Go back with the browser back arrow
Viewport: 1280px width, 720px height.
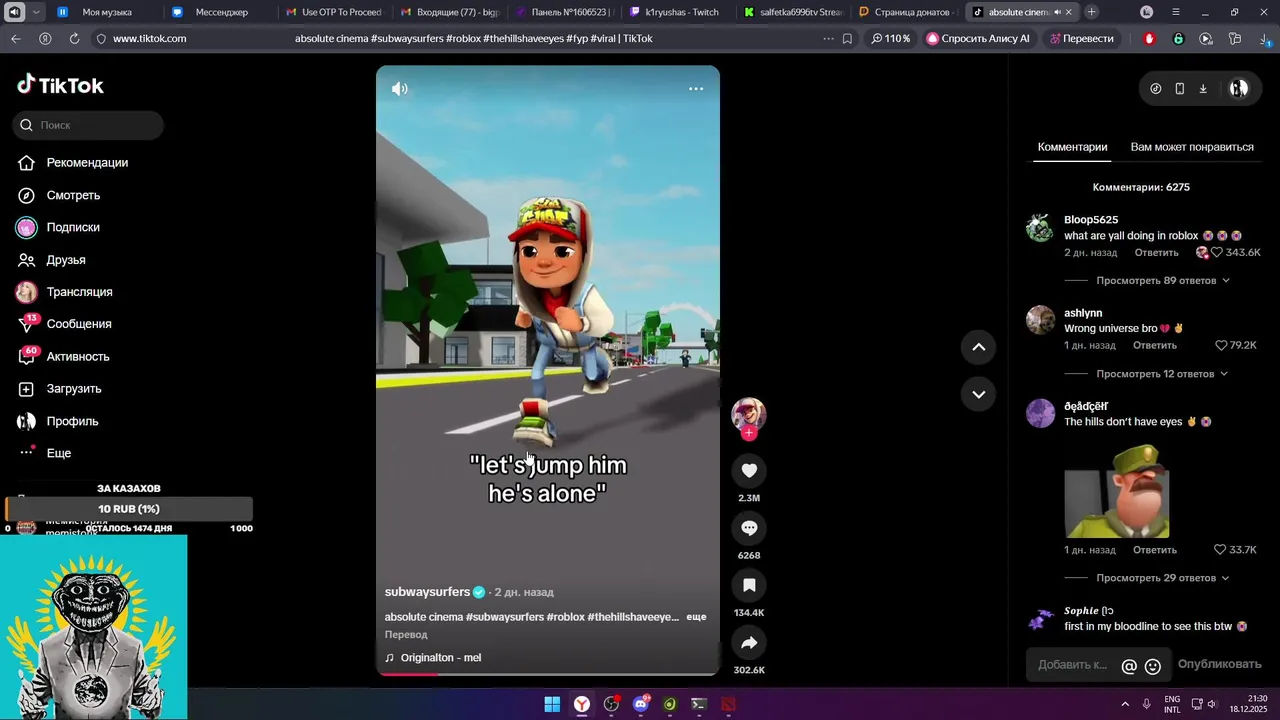tap(15, 38)
